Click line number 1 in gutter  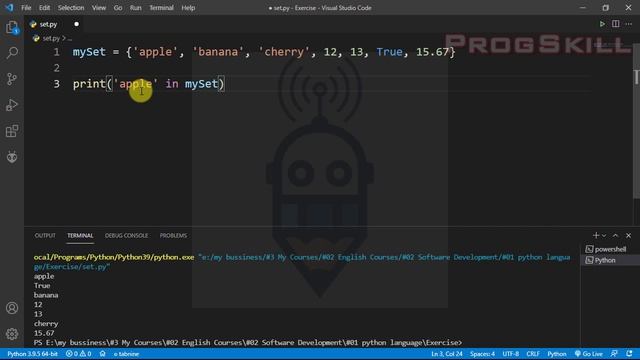(x=56, y=52)
